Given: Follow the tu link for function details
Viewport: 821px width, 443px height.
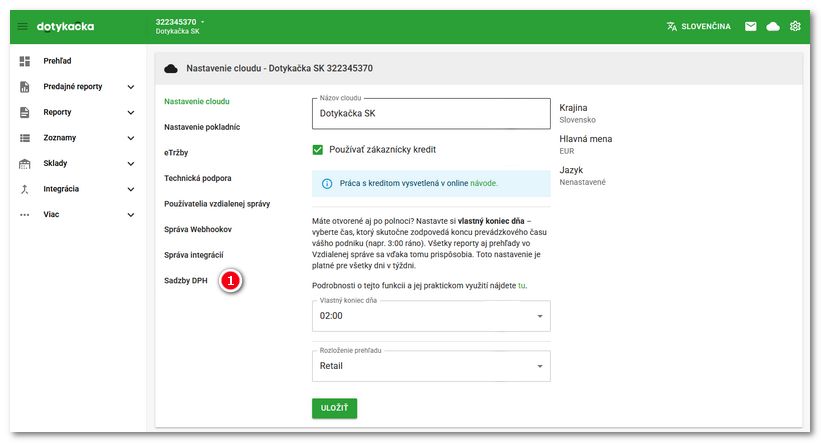Looking at the screenshot, I should pyautogui.click(x=522, y=286).
